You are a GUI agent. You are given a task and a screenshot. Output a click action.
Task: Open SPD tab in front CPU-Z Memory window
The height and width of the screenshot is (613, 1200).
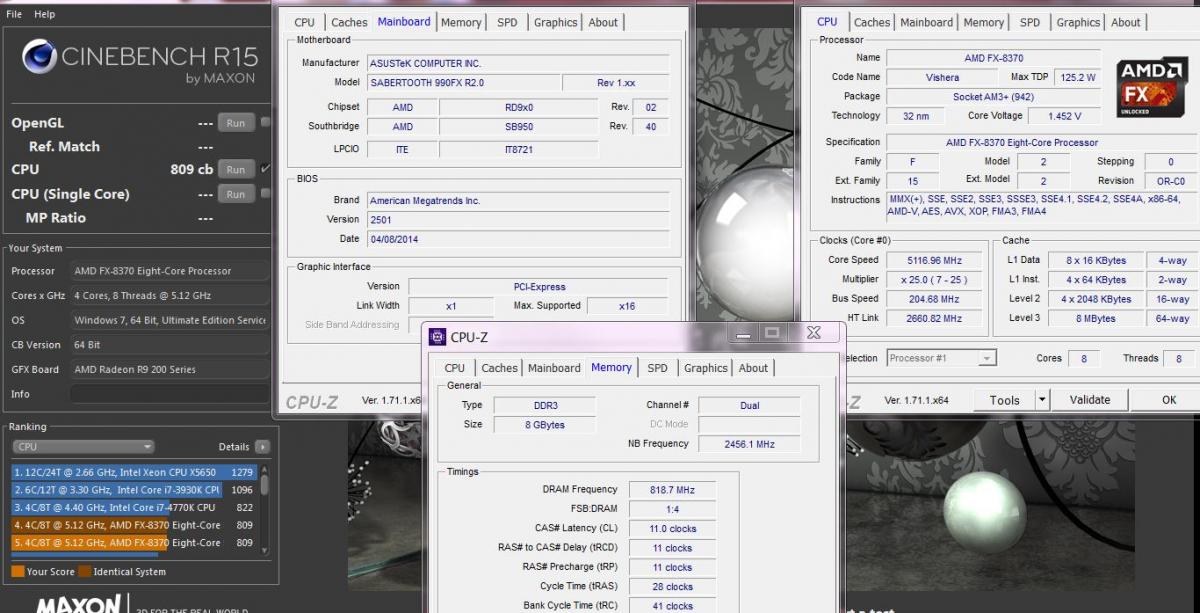point(657,368)
